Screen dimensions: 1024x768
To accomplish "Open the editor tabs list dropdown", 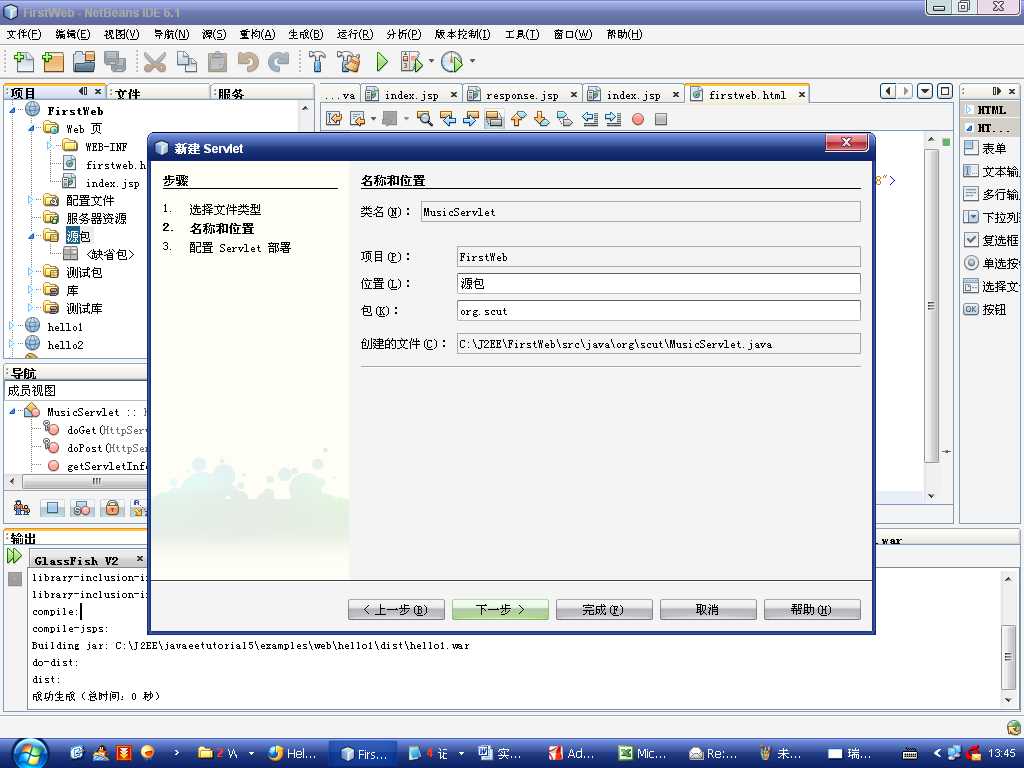I will click(925, 91).
